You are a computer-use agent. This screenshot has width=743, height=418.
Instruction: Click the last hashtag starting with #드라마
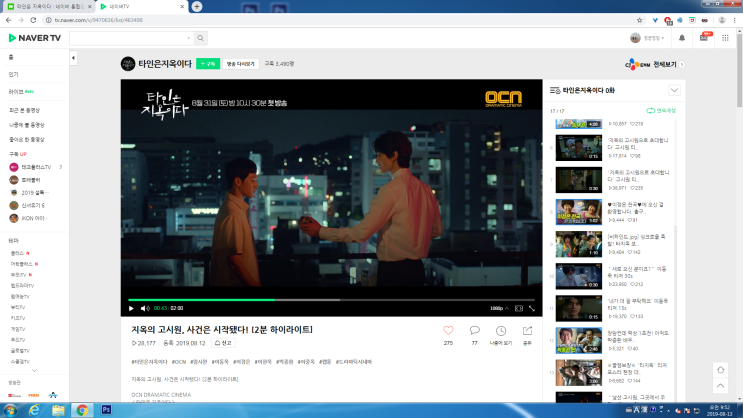pos(354,362)
